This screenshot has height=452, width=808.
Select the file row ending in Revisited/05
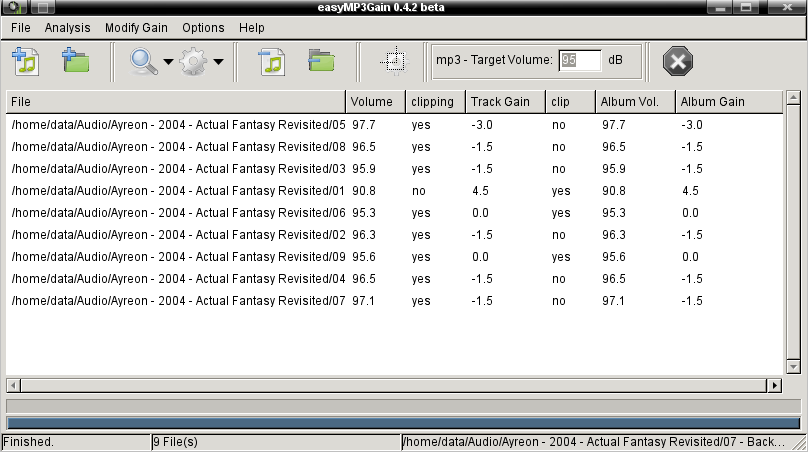coord(394,125)
